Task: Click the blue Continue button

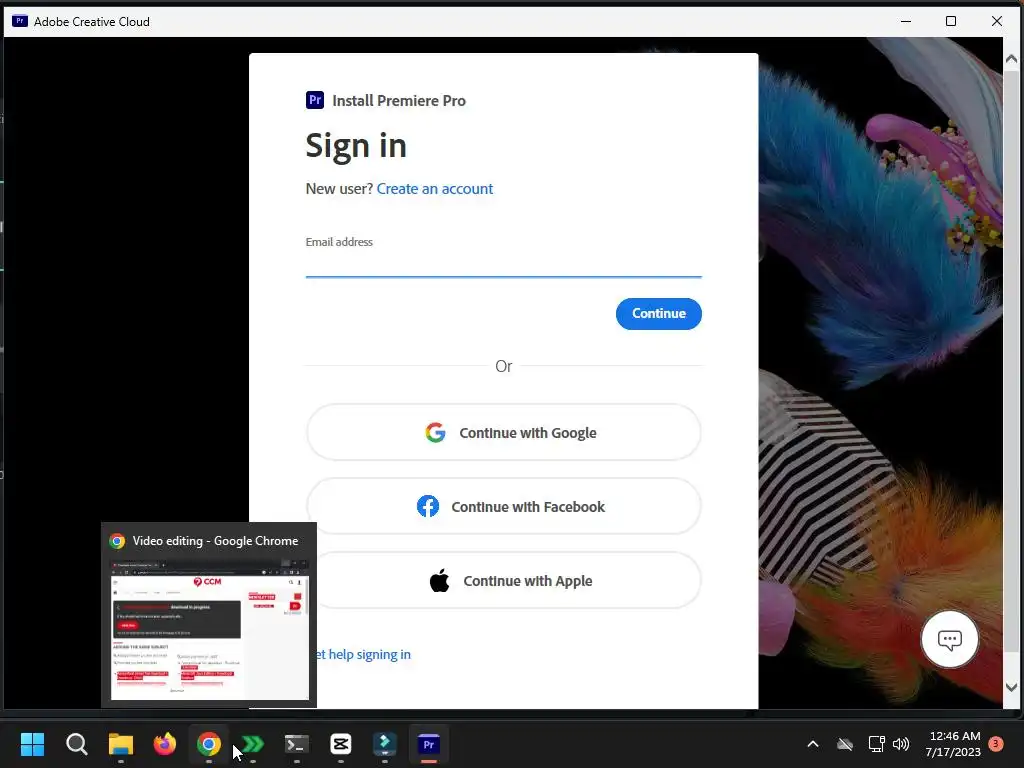Action: coord(658,313)
